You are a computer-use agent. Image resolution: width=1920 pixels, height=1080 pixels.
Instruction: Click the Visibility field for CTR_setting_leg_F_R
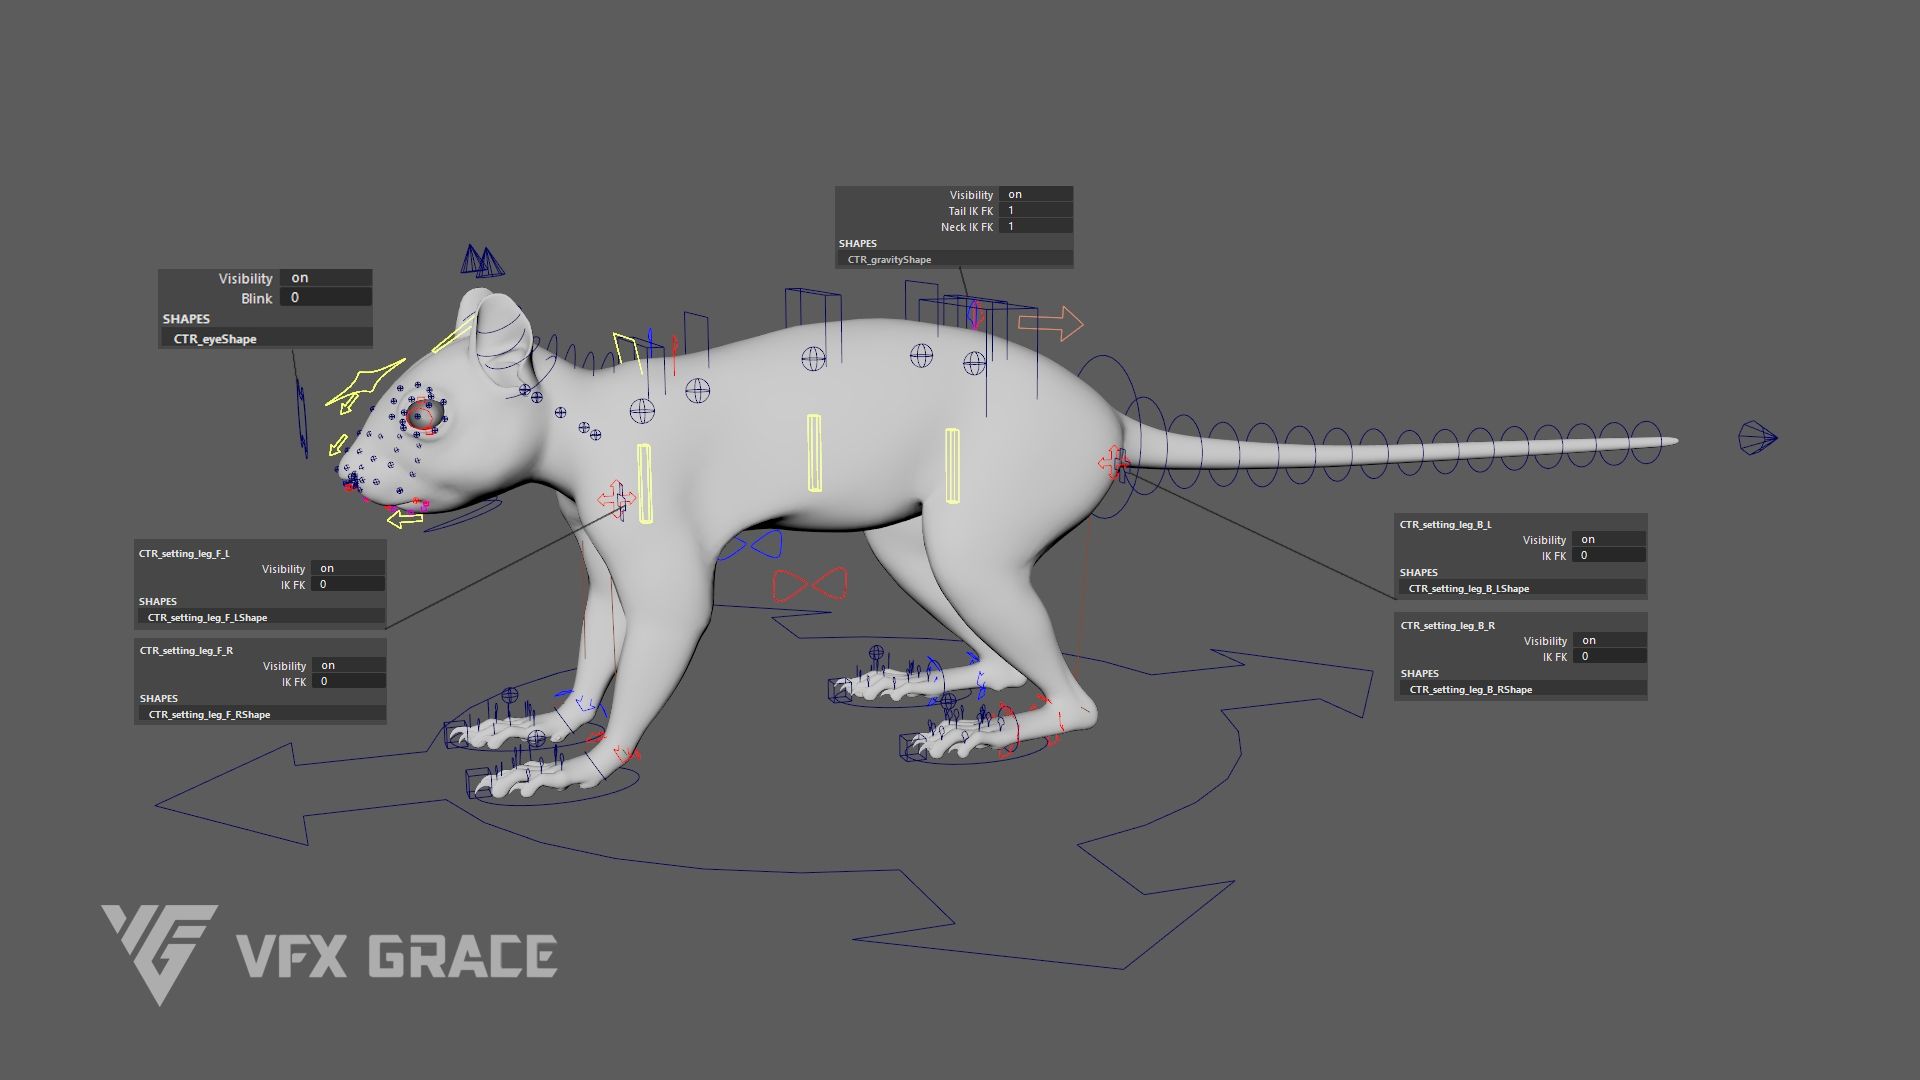349,665
